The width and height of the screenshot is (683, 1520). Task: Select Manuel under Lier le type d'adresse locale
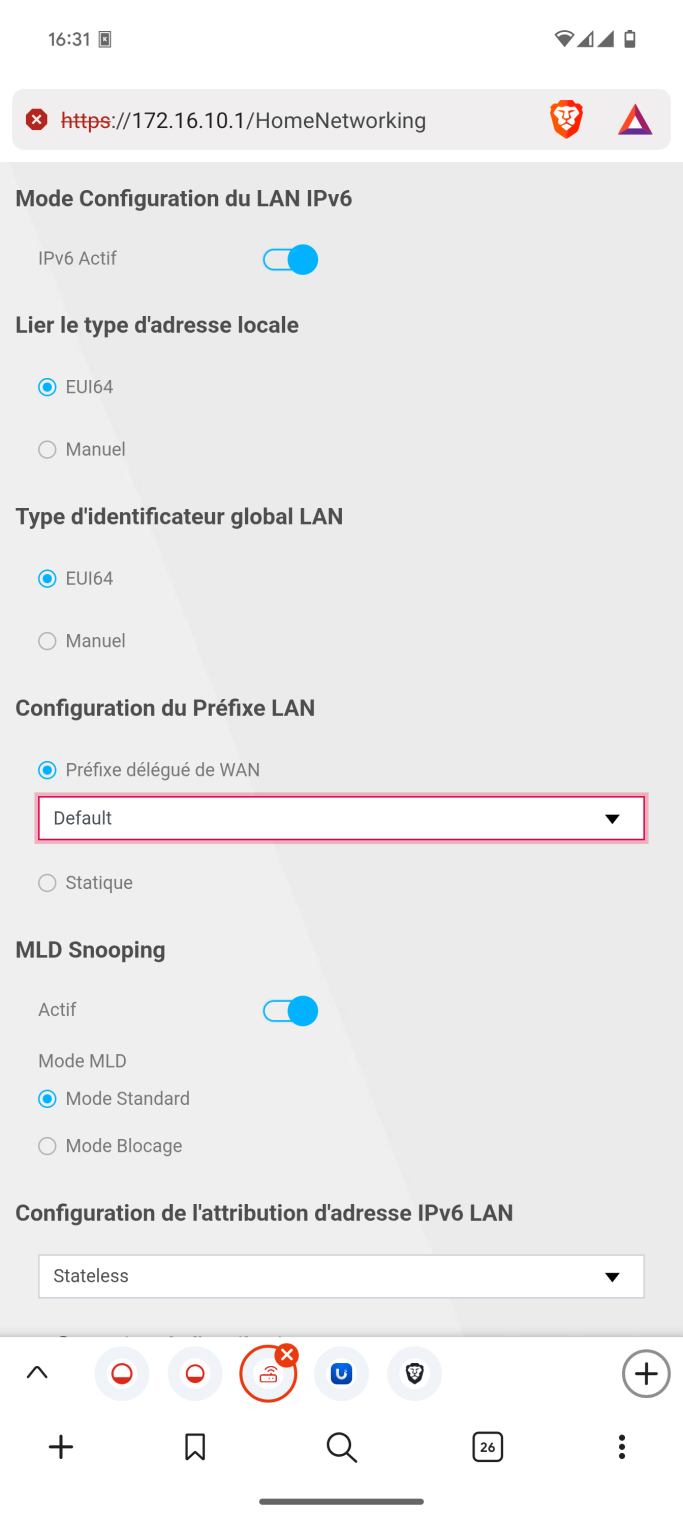pyautogui.click(x=47, y=450)
